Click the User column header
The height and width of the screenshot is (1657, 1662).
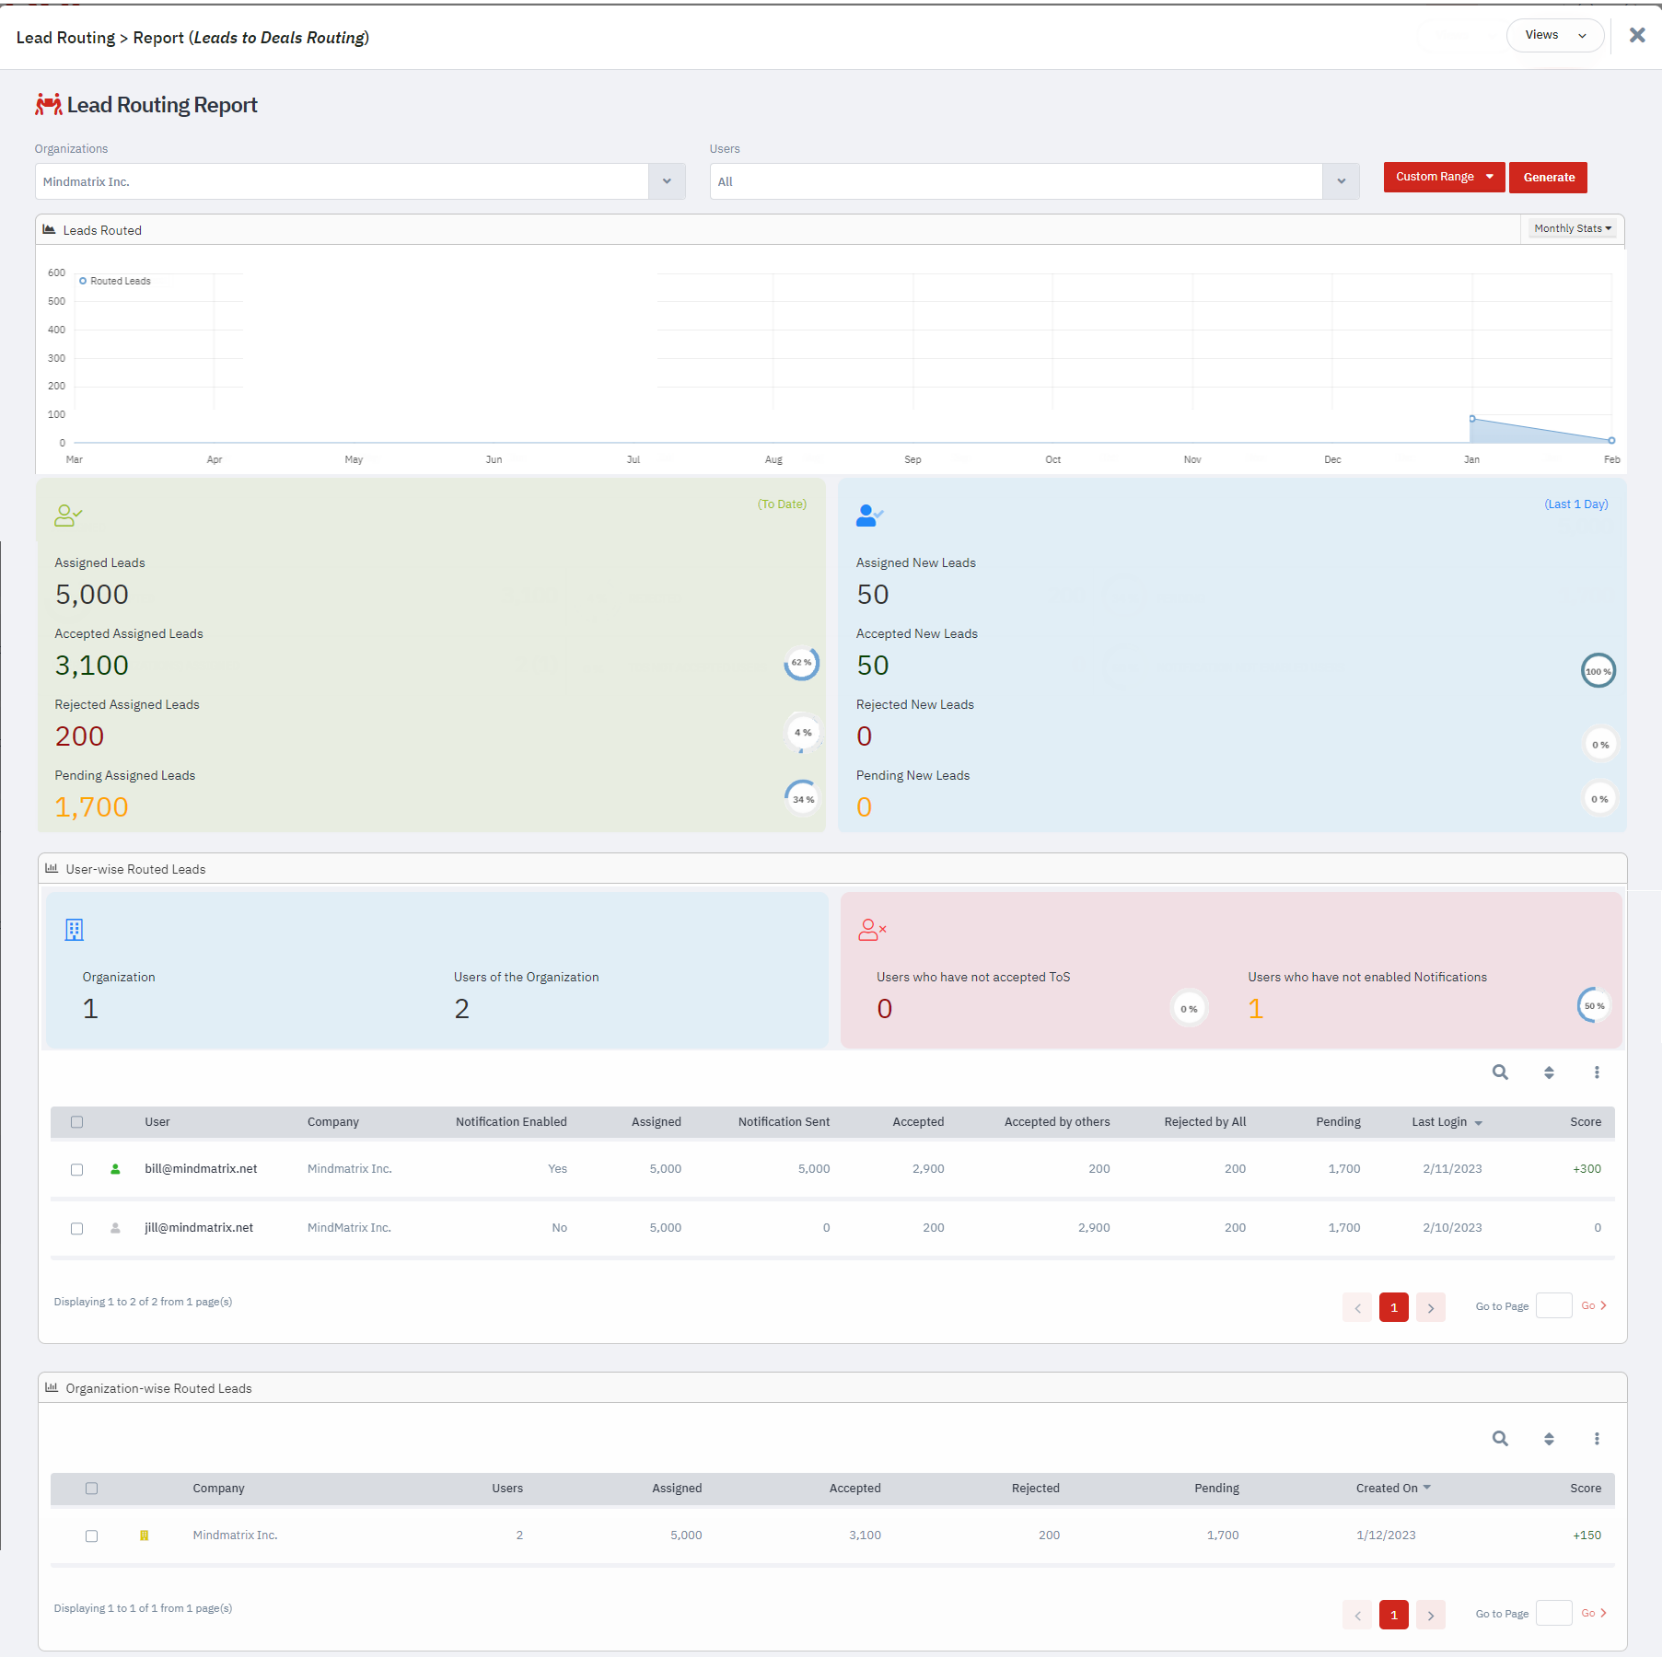(157, 1122)
